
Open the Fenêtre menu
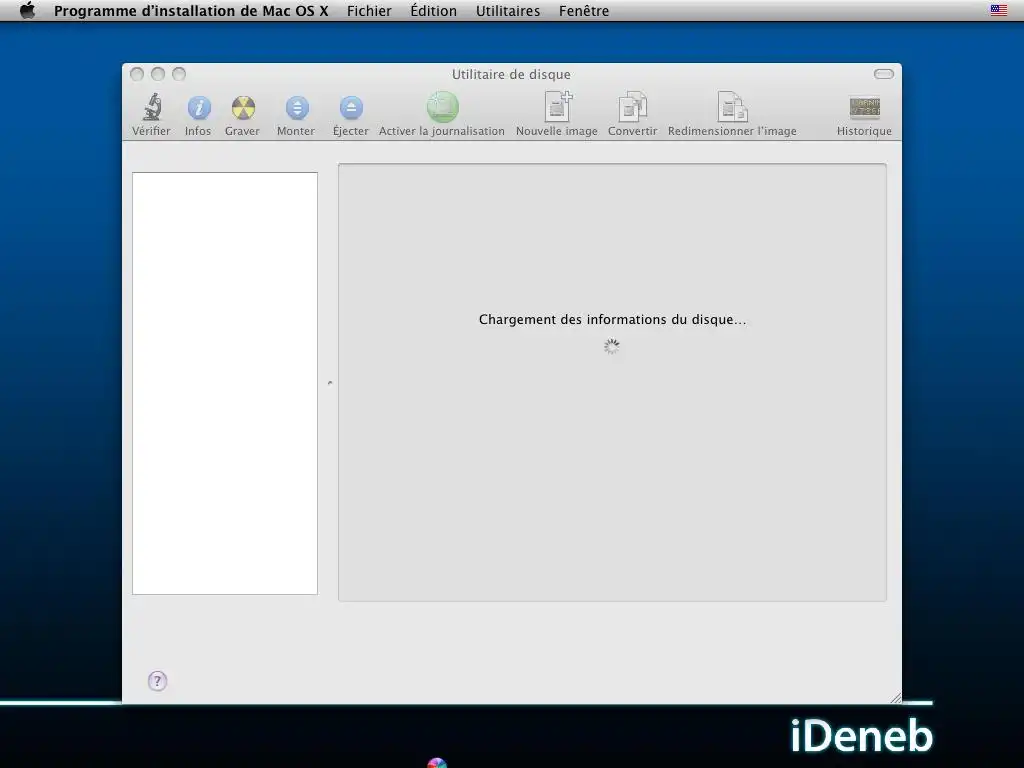[x=584, y=10]
